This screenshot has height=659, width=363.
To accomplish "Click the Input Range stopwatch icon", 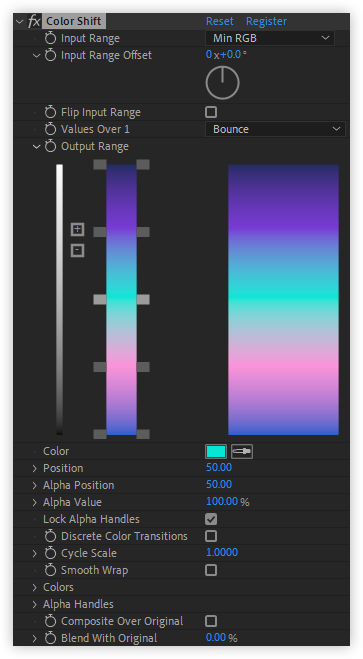I will coord(50,38).
